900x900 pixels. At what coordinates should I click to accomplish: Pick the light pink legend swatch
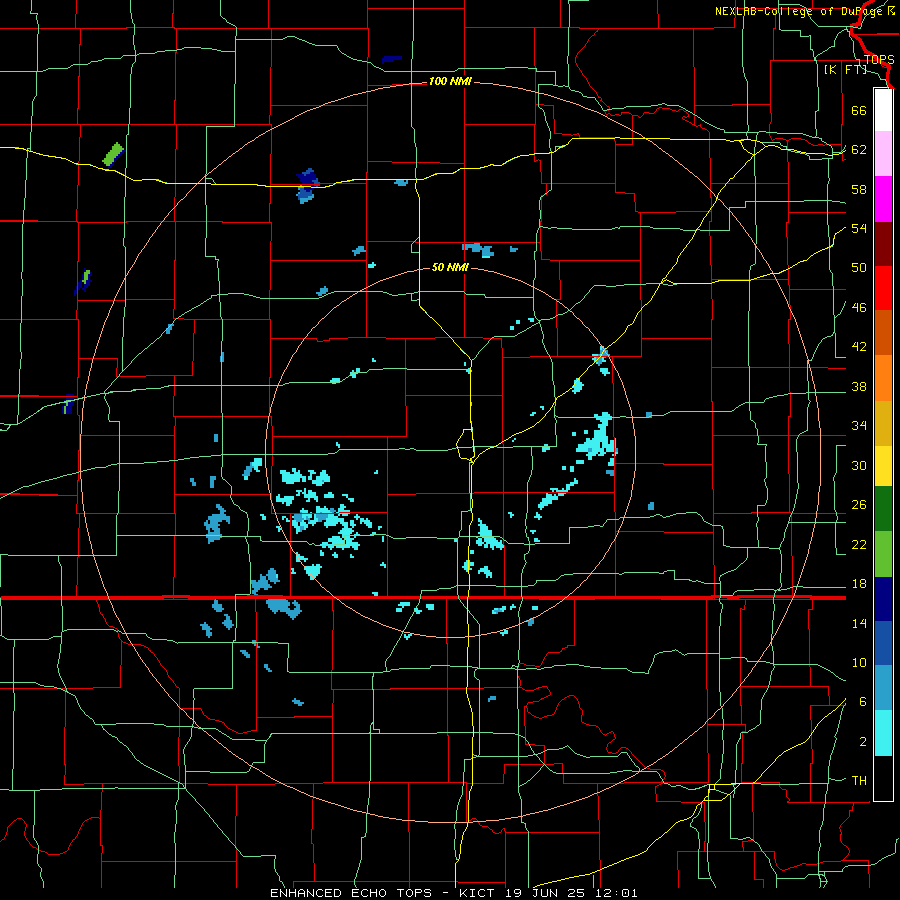(883, 154)
